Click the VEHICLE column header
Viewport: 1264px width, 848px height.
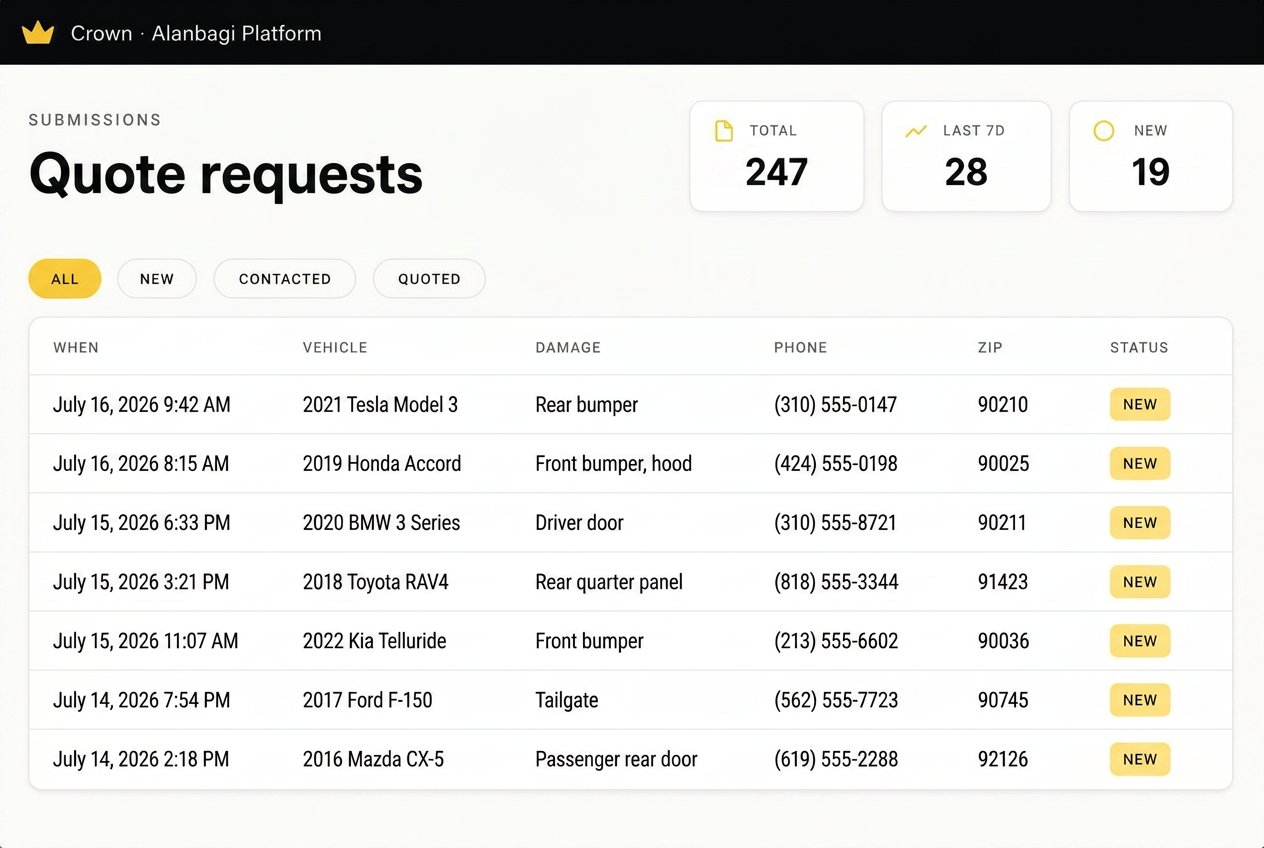click(335, 348)
